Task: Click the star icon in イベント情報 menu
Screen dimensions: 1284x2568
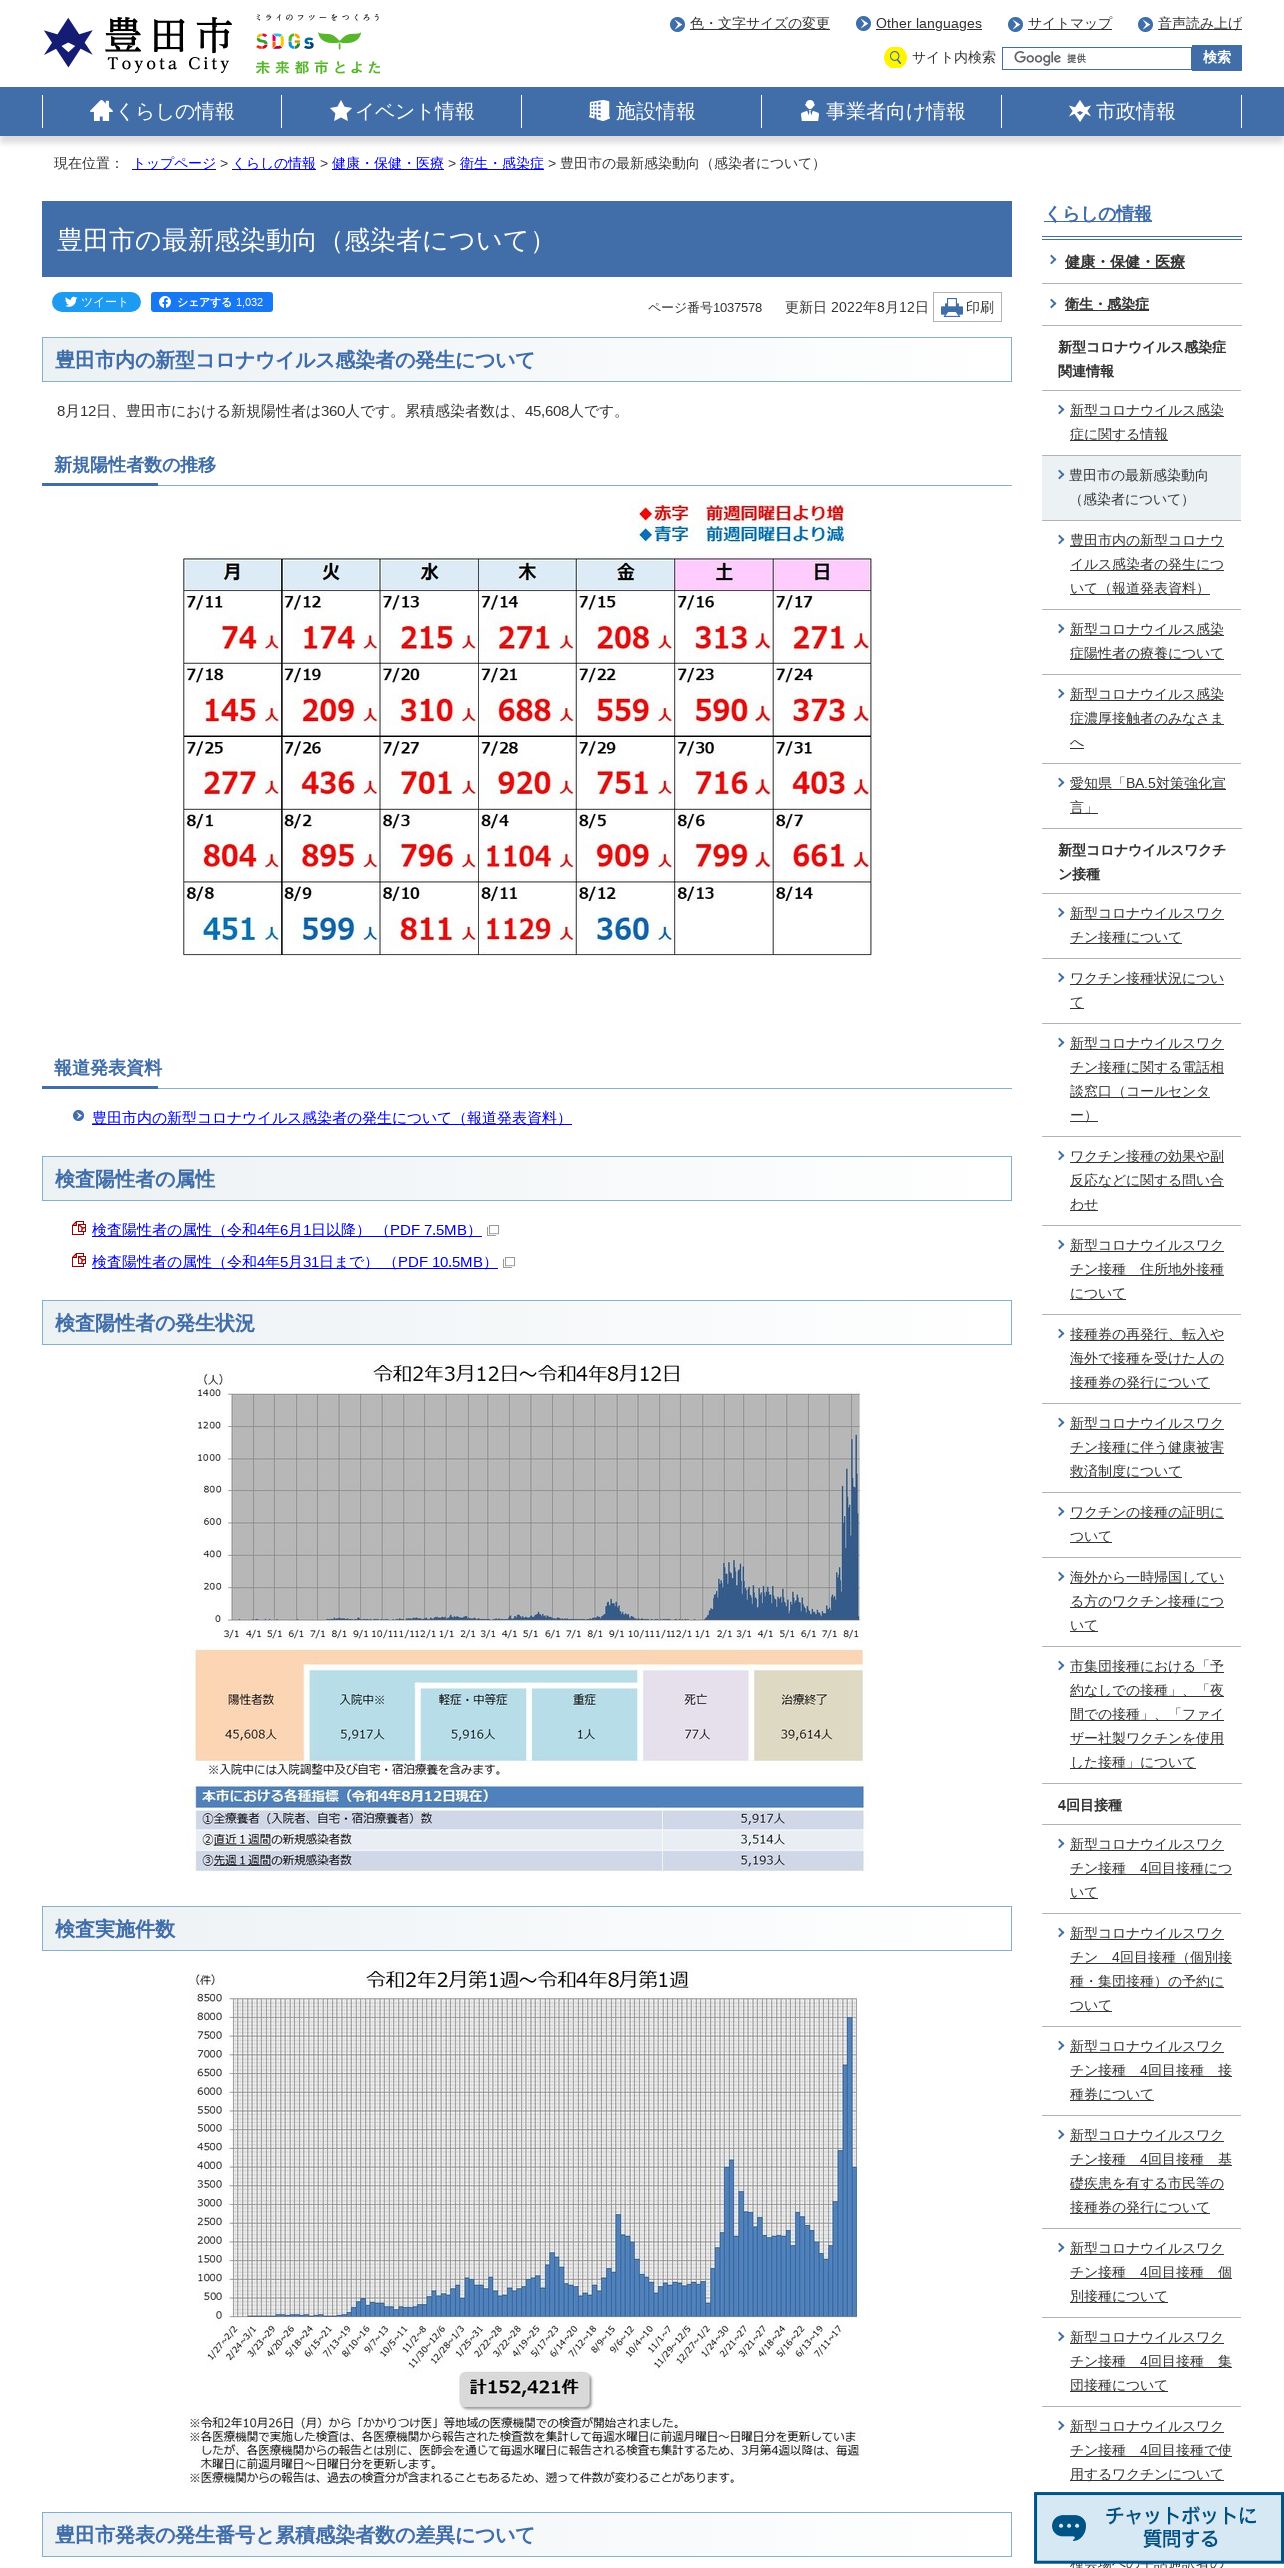Action: coord(341,111)
